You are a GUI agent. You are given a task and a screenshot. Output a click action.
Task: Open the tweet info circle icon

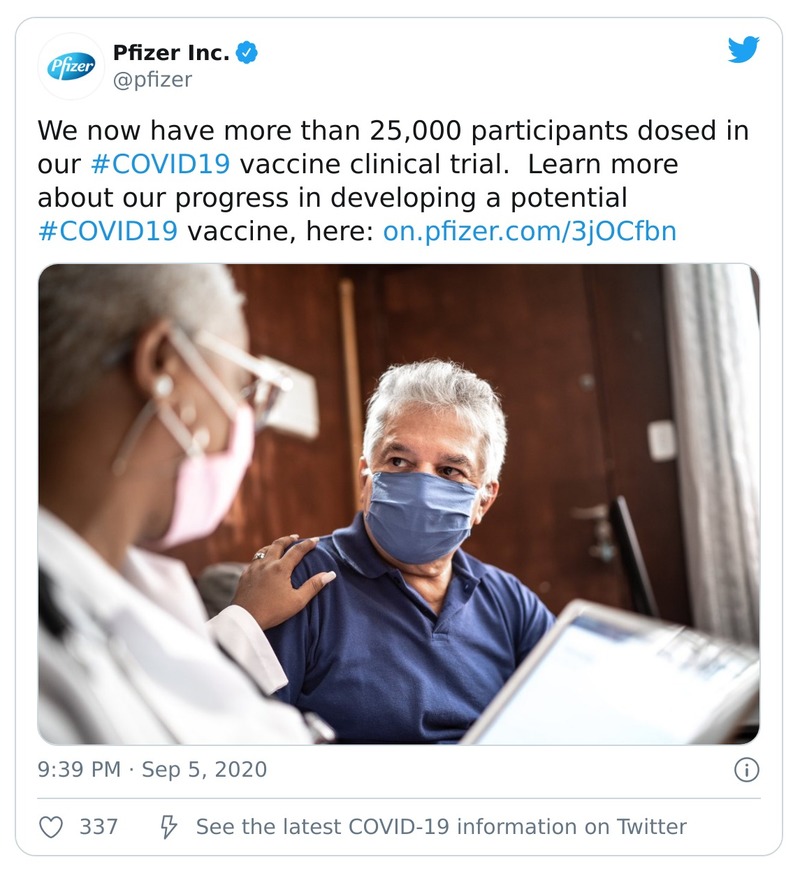pos(746,769)
